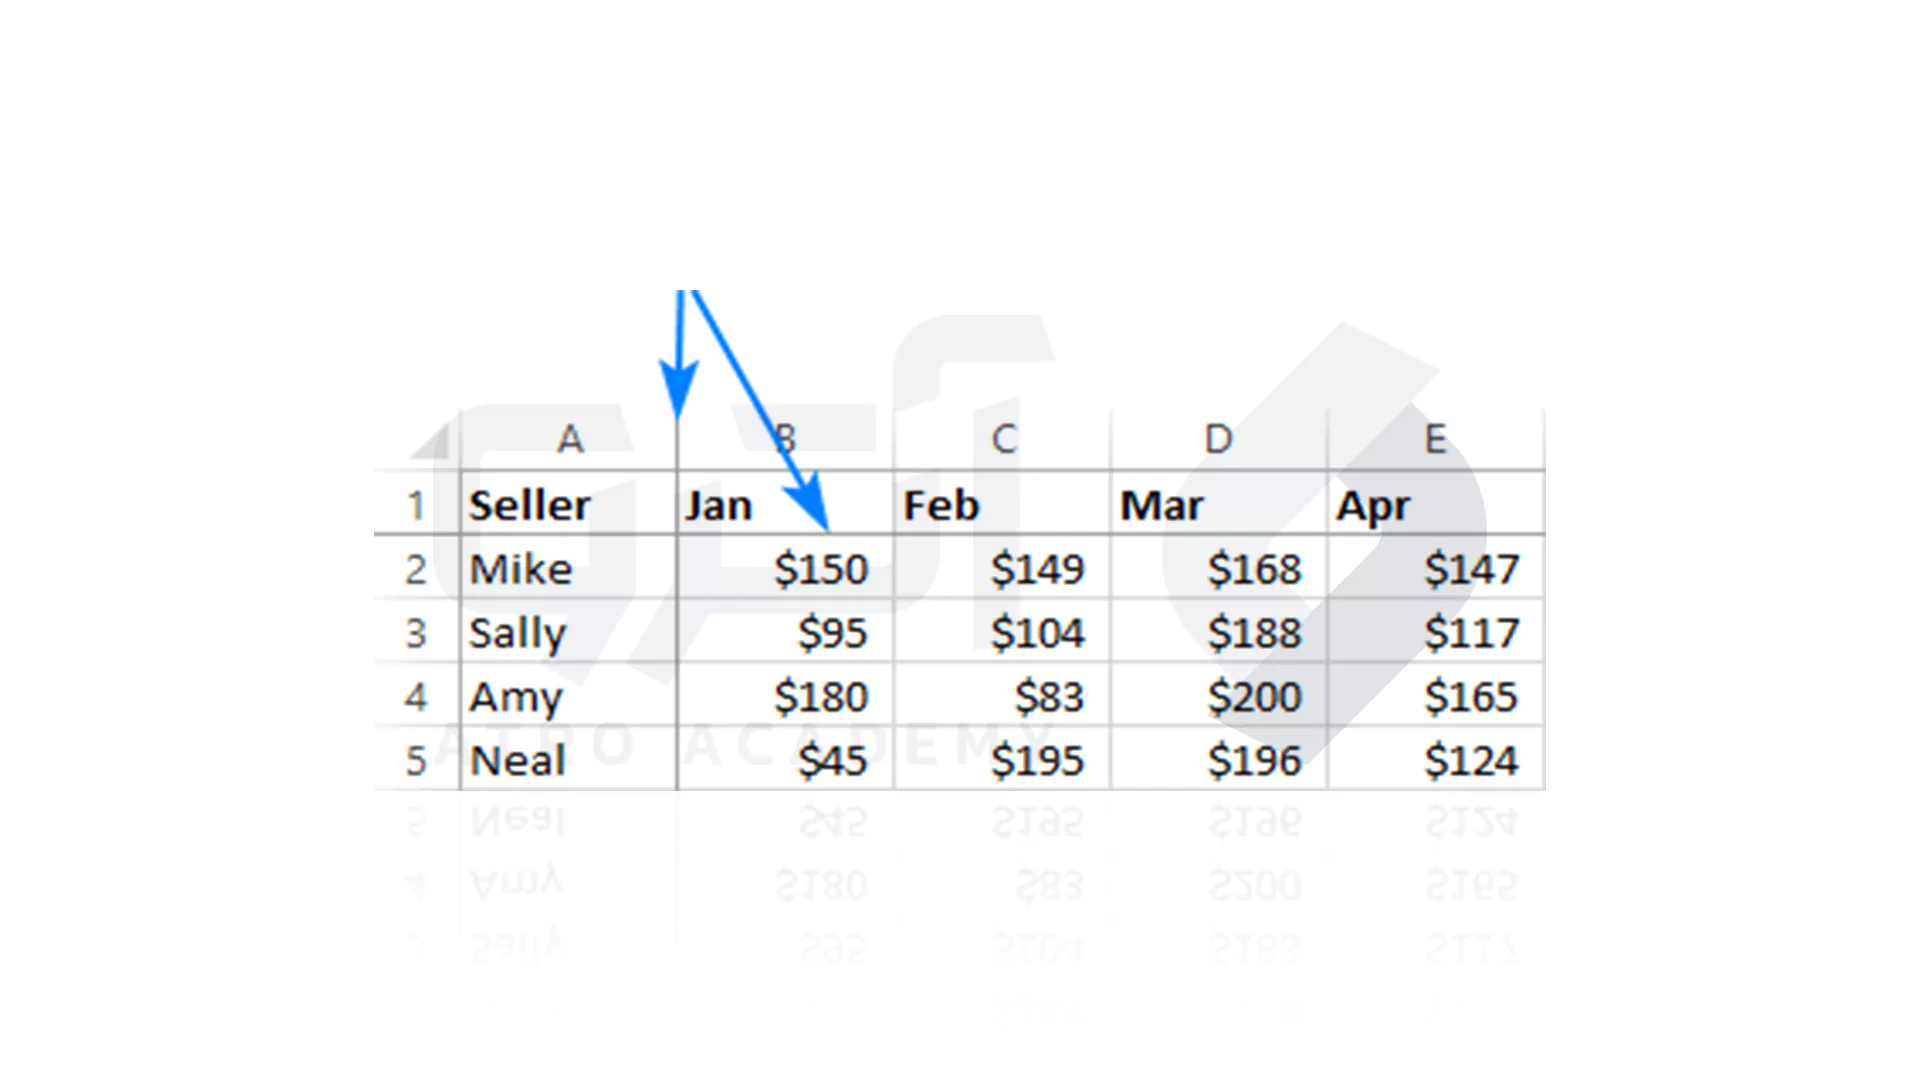Click the $147 cell

[x=1436, y=568]
